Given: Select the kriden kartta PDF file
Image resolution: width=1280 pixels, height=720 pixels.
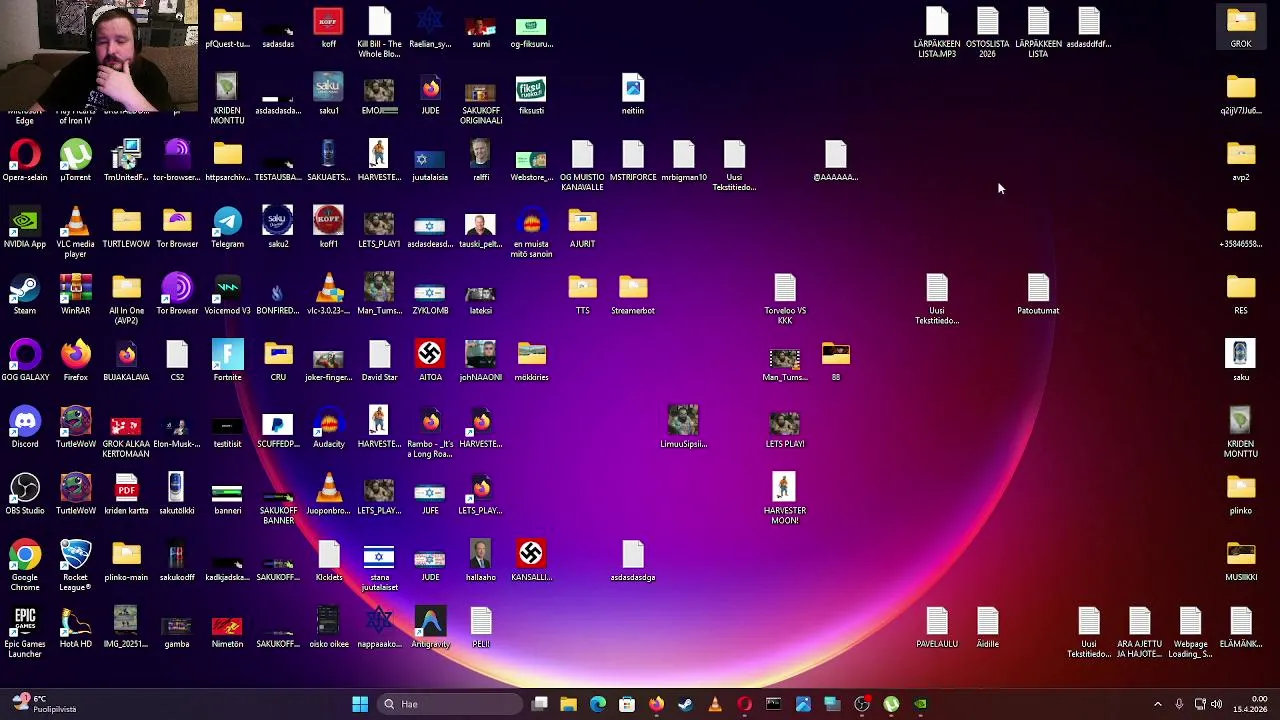Looking at the screenshot, I should click(126, 494).
